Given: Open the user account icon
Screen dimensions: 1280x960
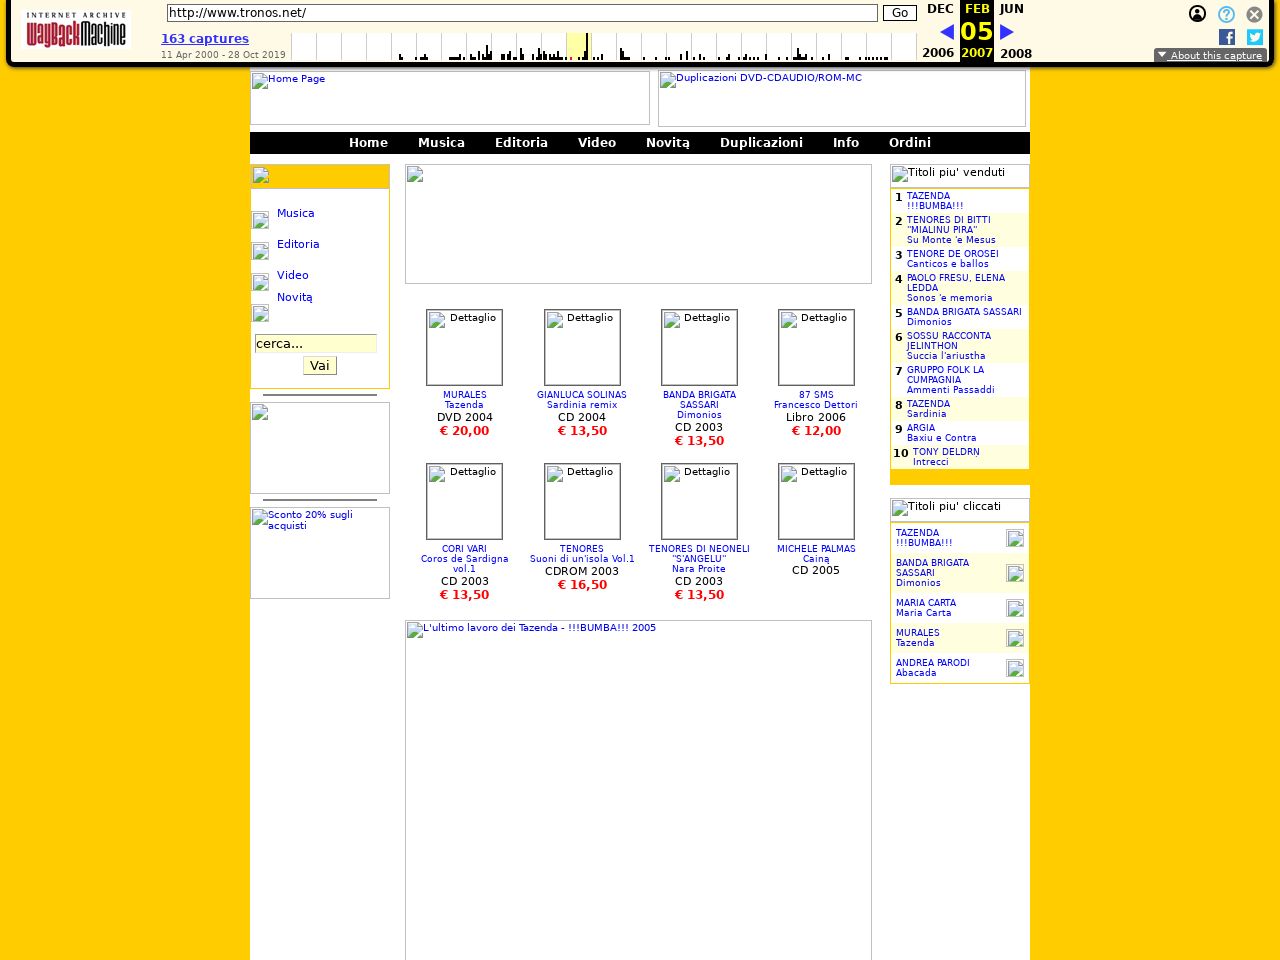Looking at the screenshot, I should 1197,14.
